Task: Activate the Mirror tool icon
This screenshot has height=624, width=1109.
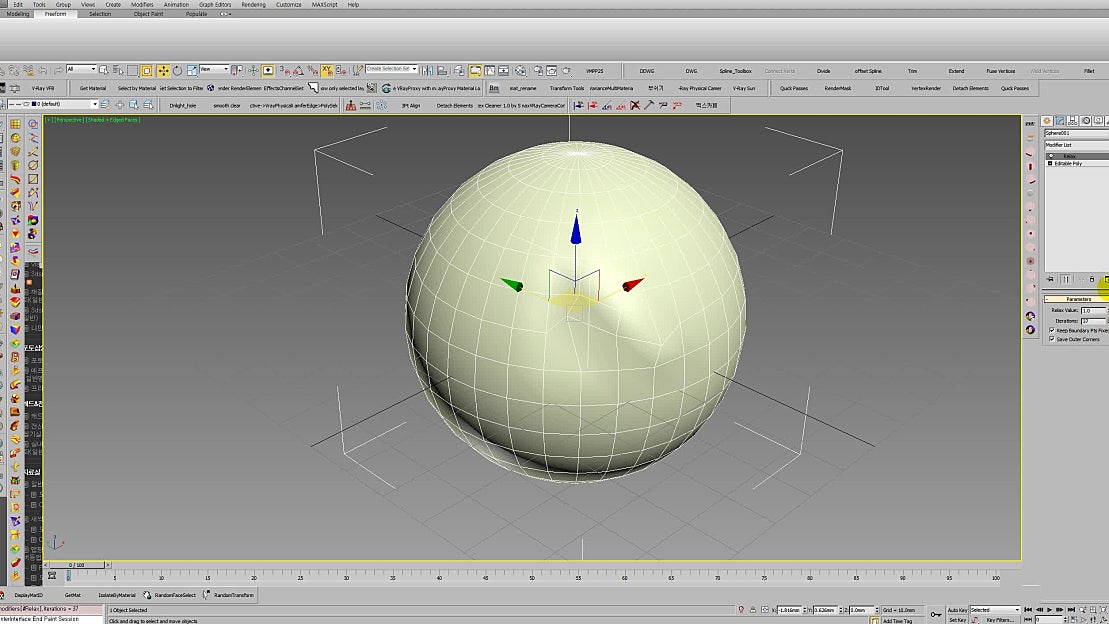Action: 427,70
